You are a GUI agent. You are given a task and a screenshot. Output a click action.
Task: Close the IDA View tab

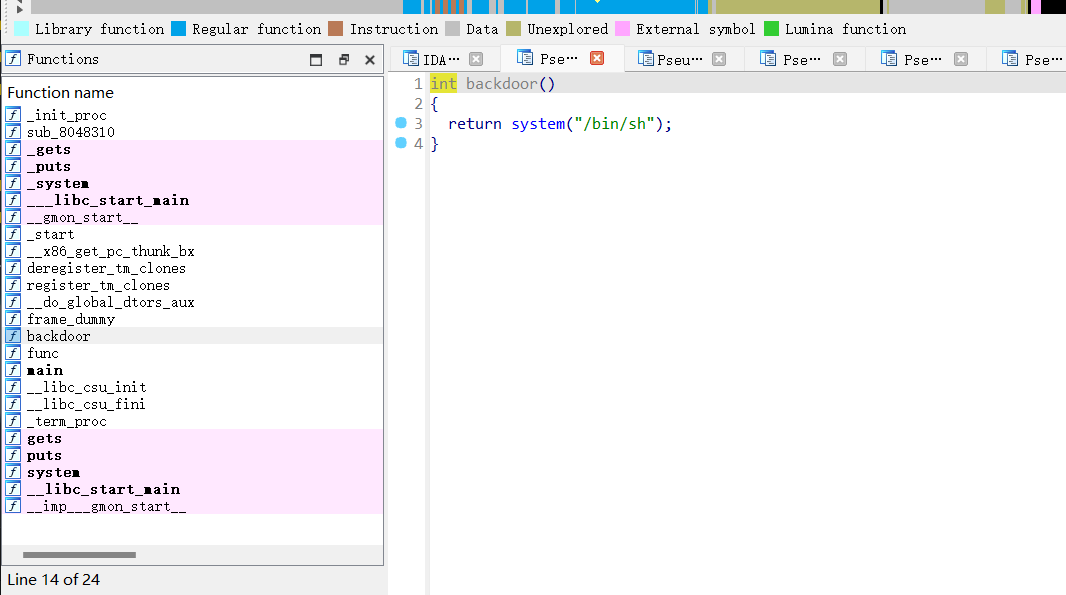click(476, 59)
